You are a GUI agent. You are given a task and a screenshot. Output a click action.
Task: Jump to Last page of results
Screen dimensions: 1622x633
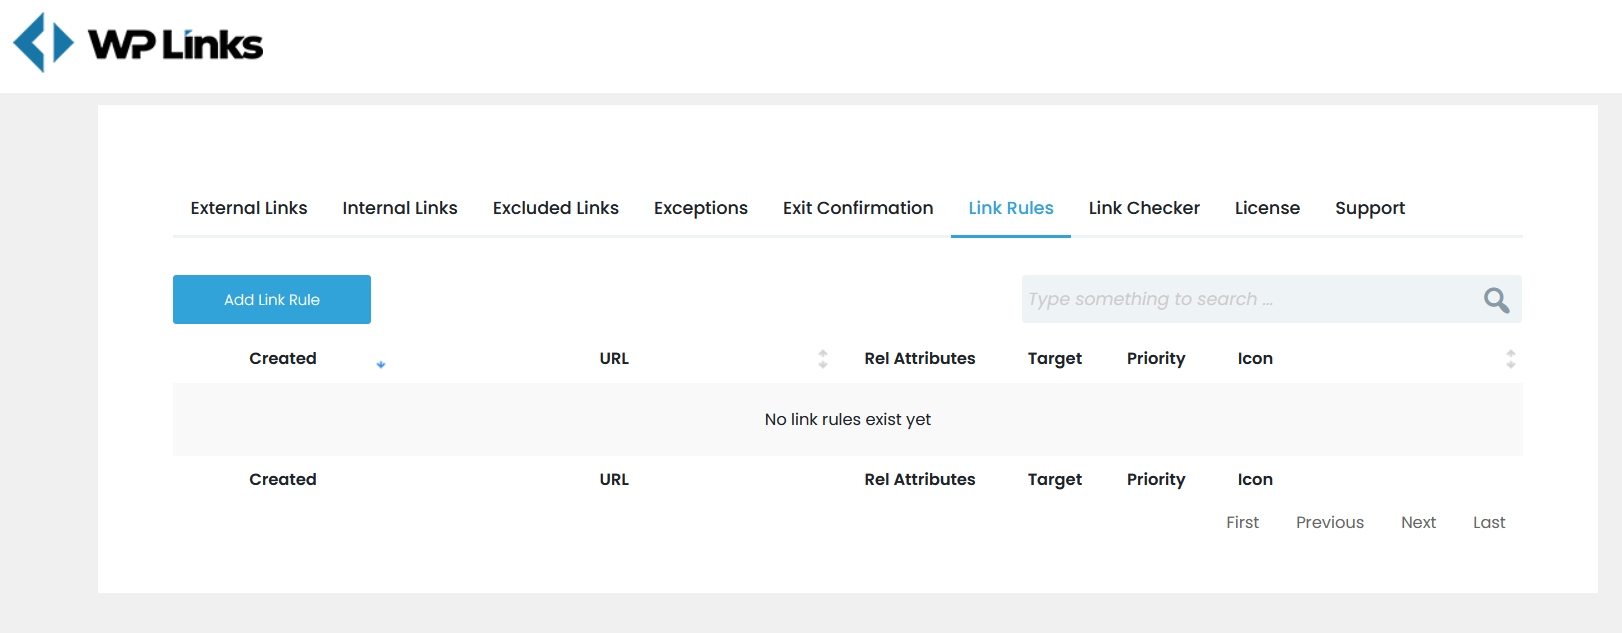coord(1489,522)
